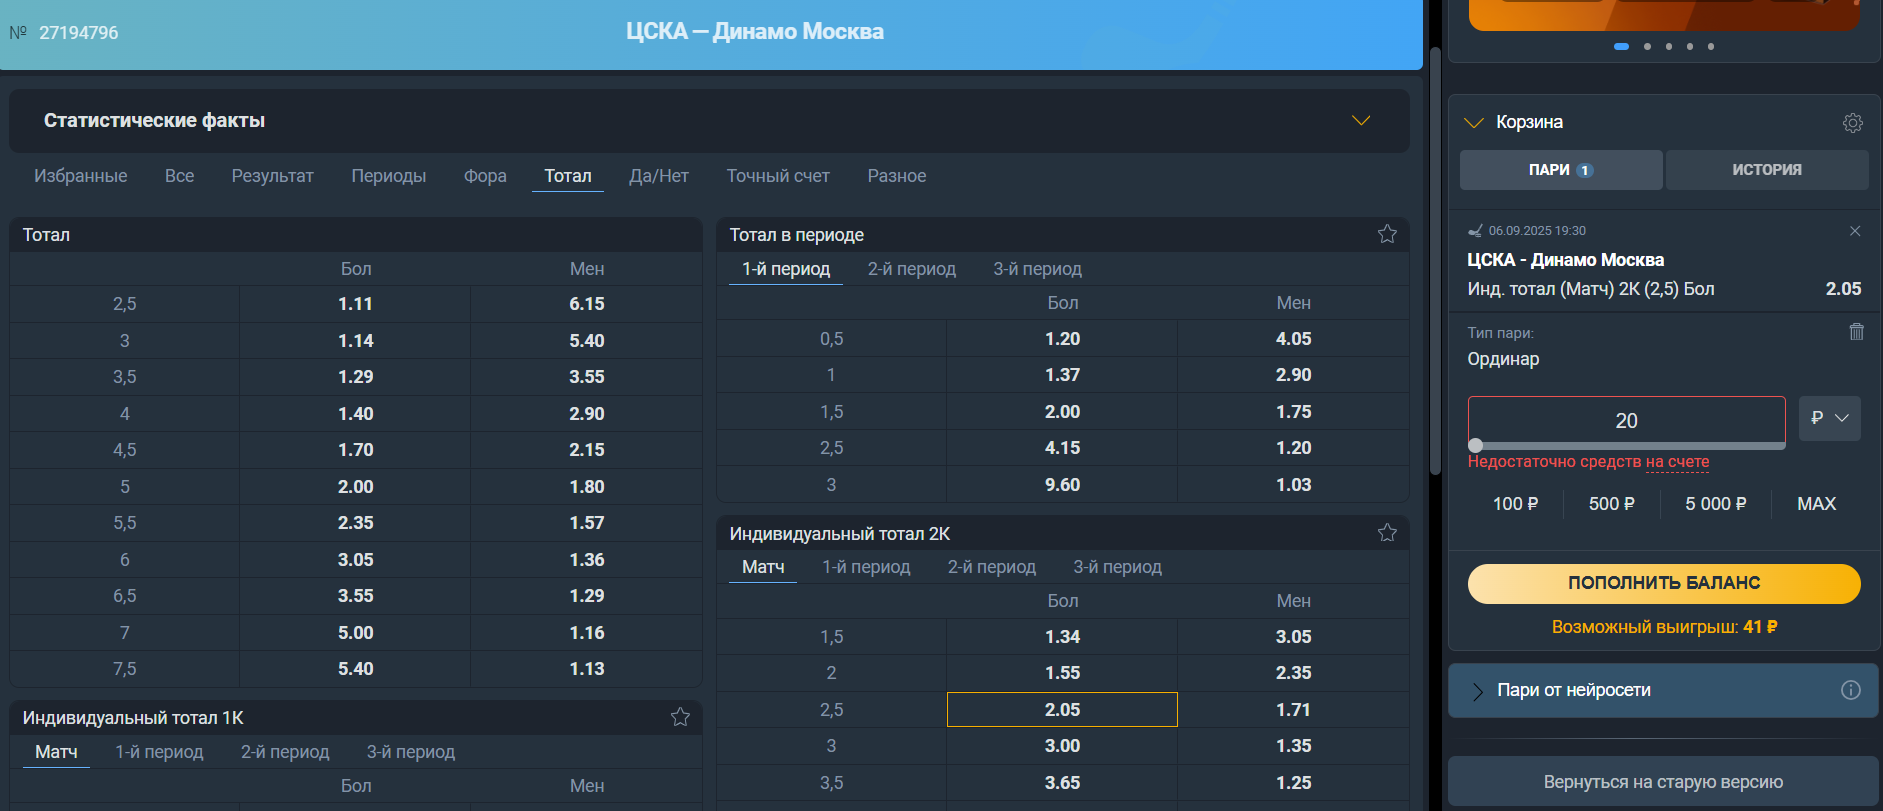
Task: Select 2-й период in Индивидуальный тотал 1К
Action: [x=285, y=752]
